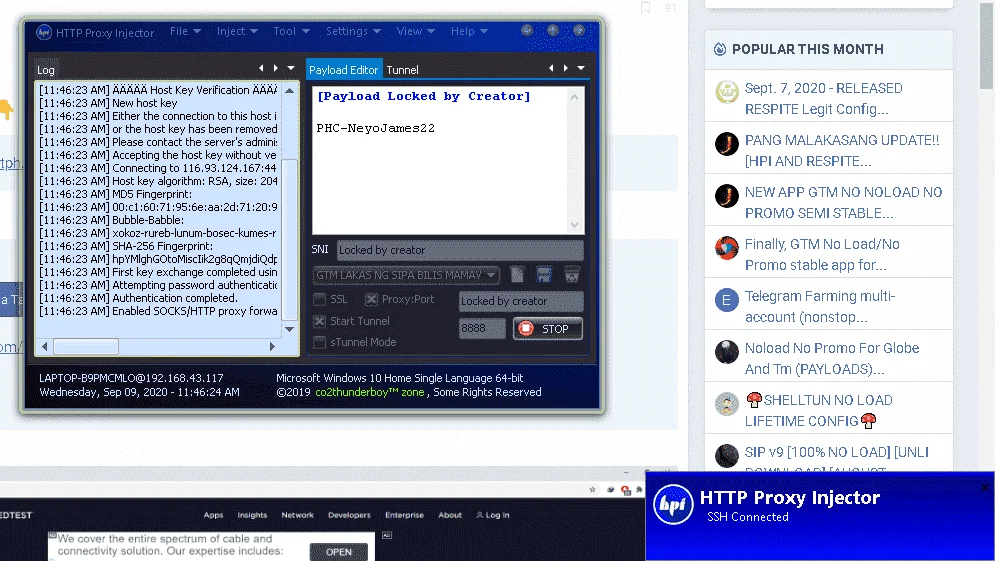The height and width of the screenshot is (561, 995).
Task: Open Telegram Farming multi-account post link
Action: 820,307
